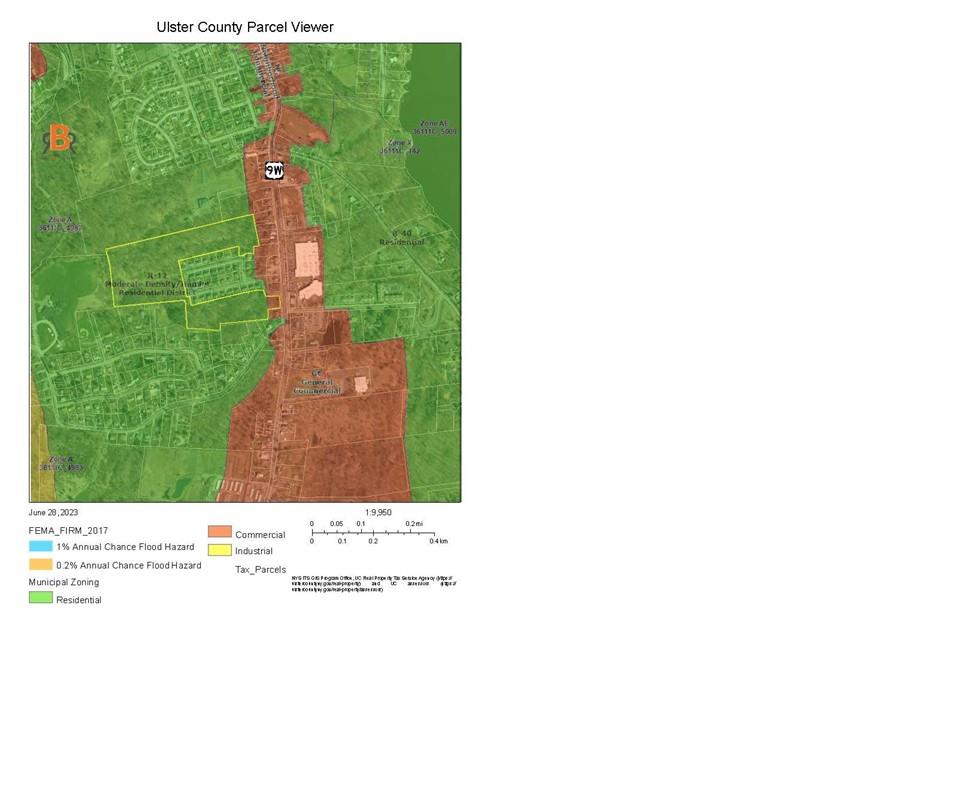The width and height of the screenshot is (977, 804).
Task: Click the June 28, 2023 date text
Action: pos(54,512)
